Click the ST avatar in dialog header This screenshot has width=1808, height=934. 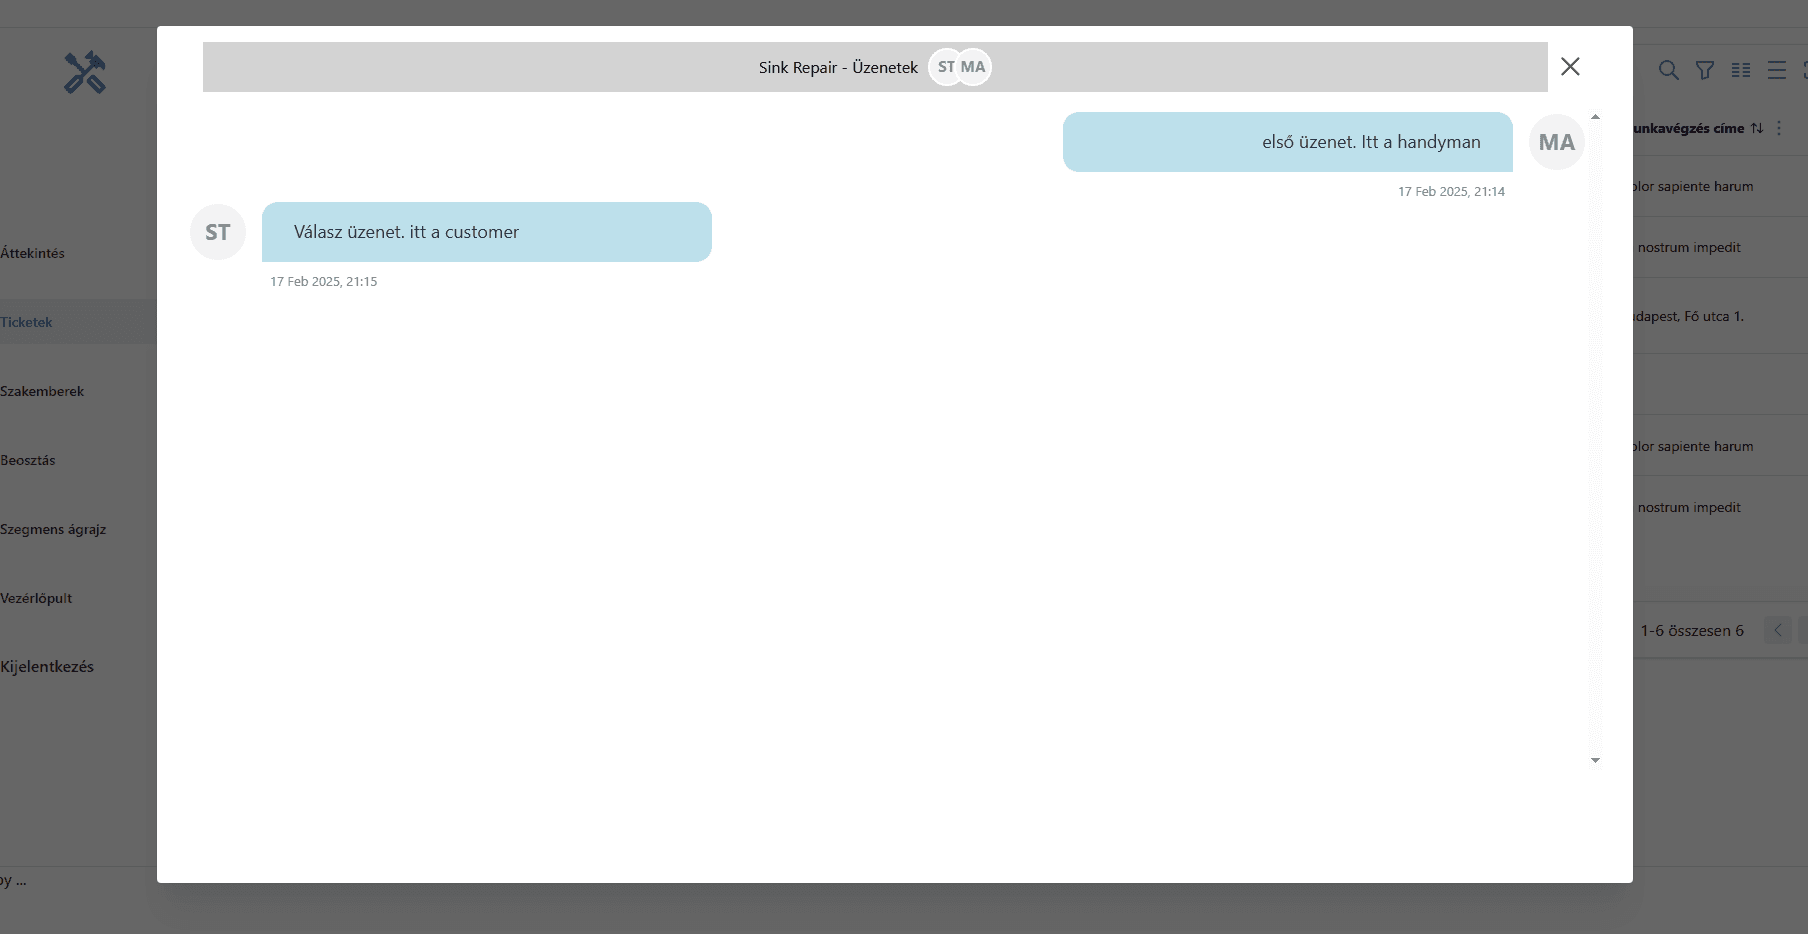(944, 67)
